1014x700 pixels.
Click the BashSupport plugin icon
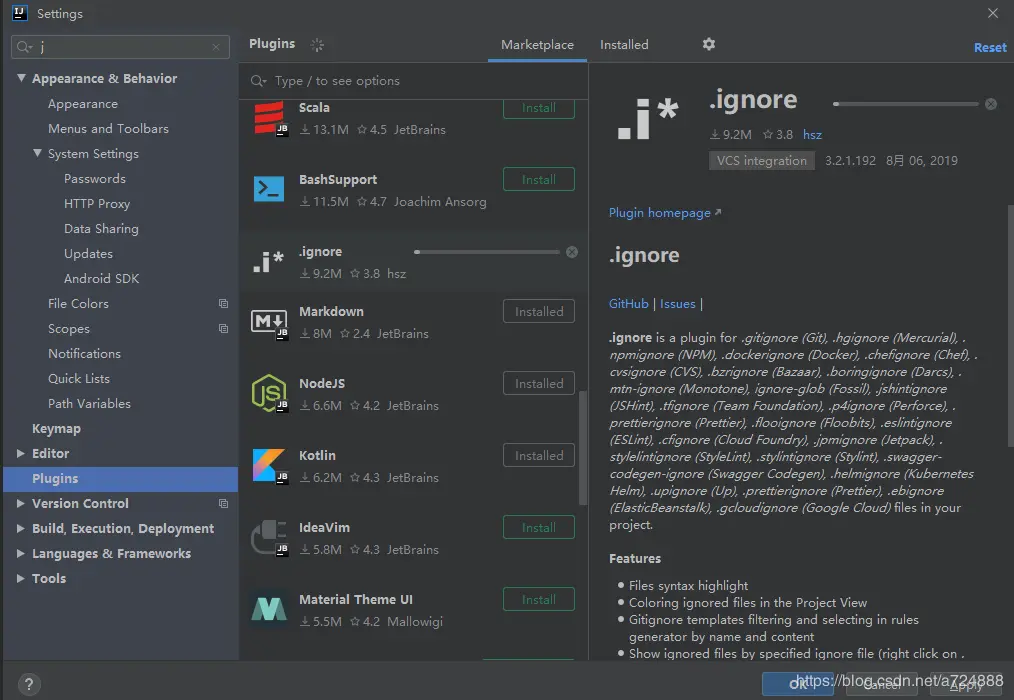[269, 189]
